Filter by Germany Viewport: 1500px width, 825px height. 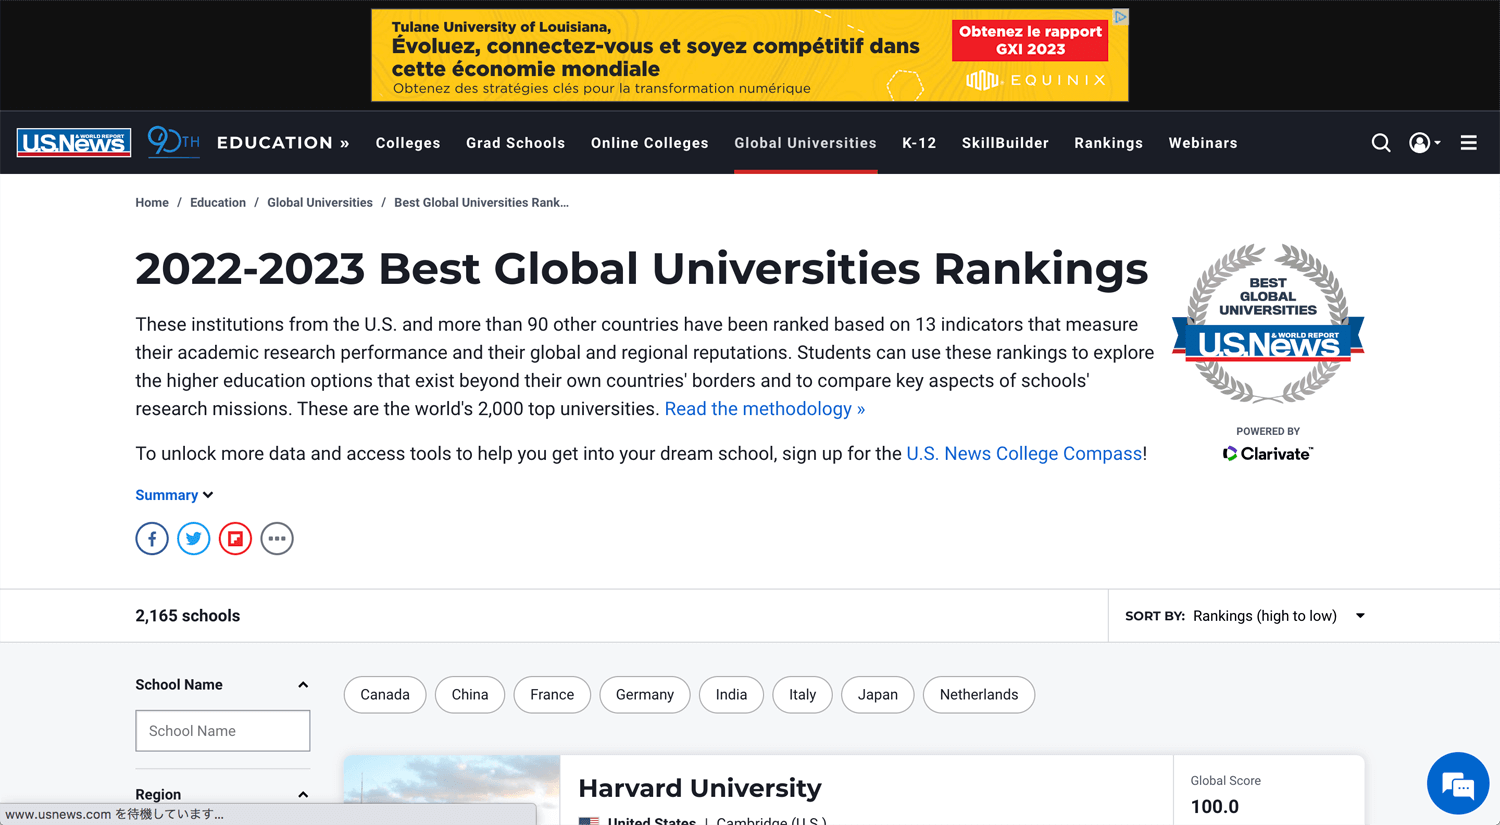[645, 695]
